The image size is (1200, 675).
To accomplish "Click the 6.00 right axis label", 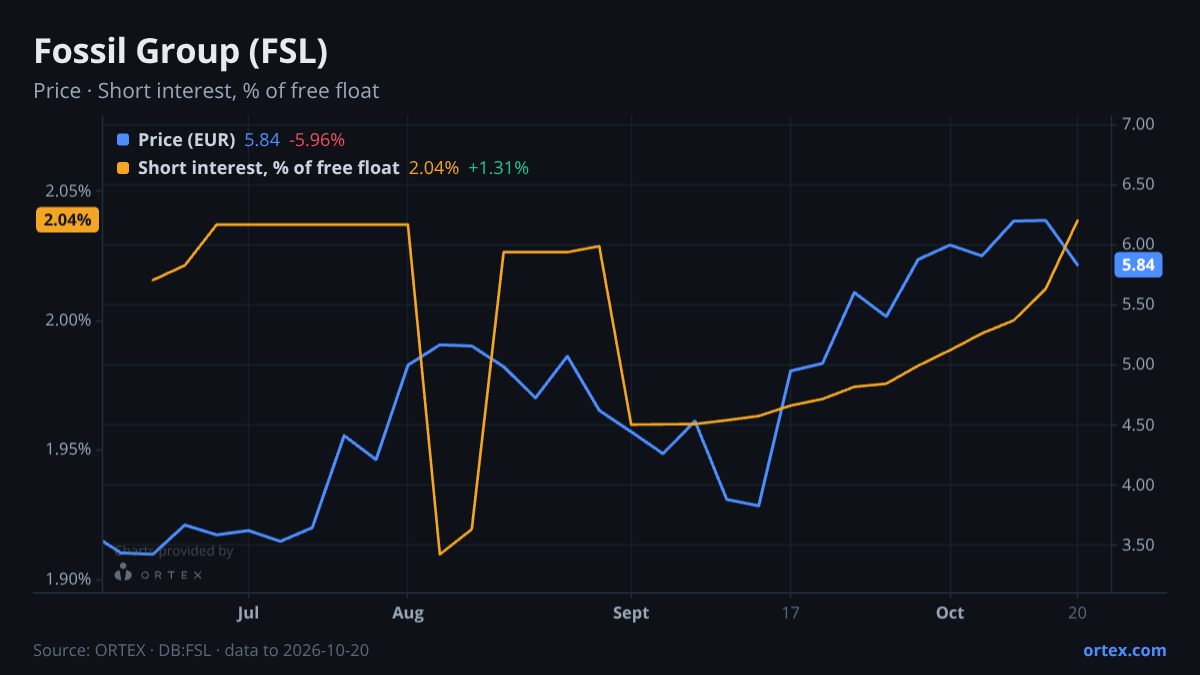I will [x=1139, y=244].
